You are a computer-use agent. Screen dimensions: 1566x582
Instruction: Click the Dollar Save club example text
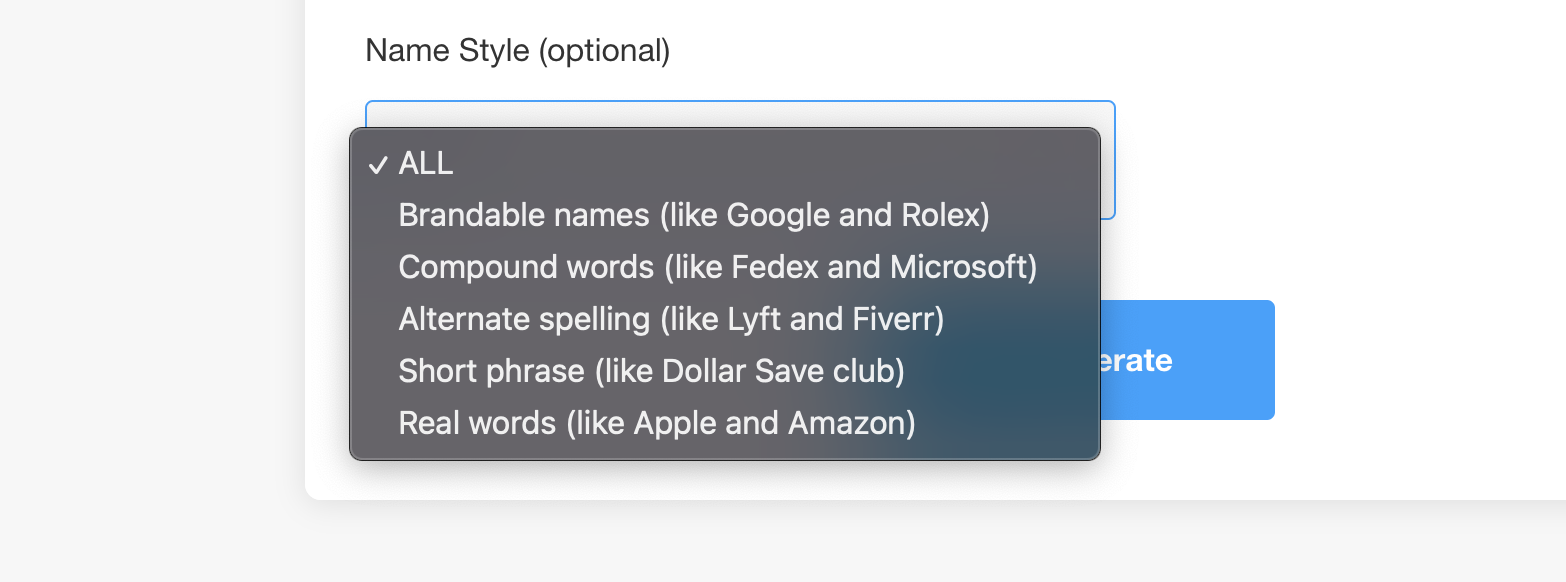coord(782,372)
